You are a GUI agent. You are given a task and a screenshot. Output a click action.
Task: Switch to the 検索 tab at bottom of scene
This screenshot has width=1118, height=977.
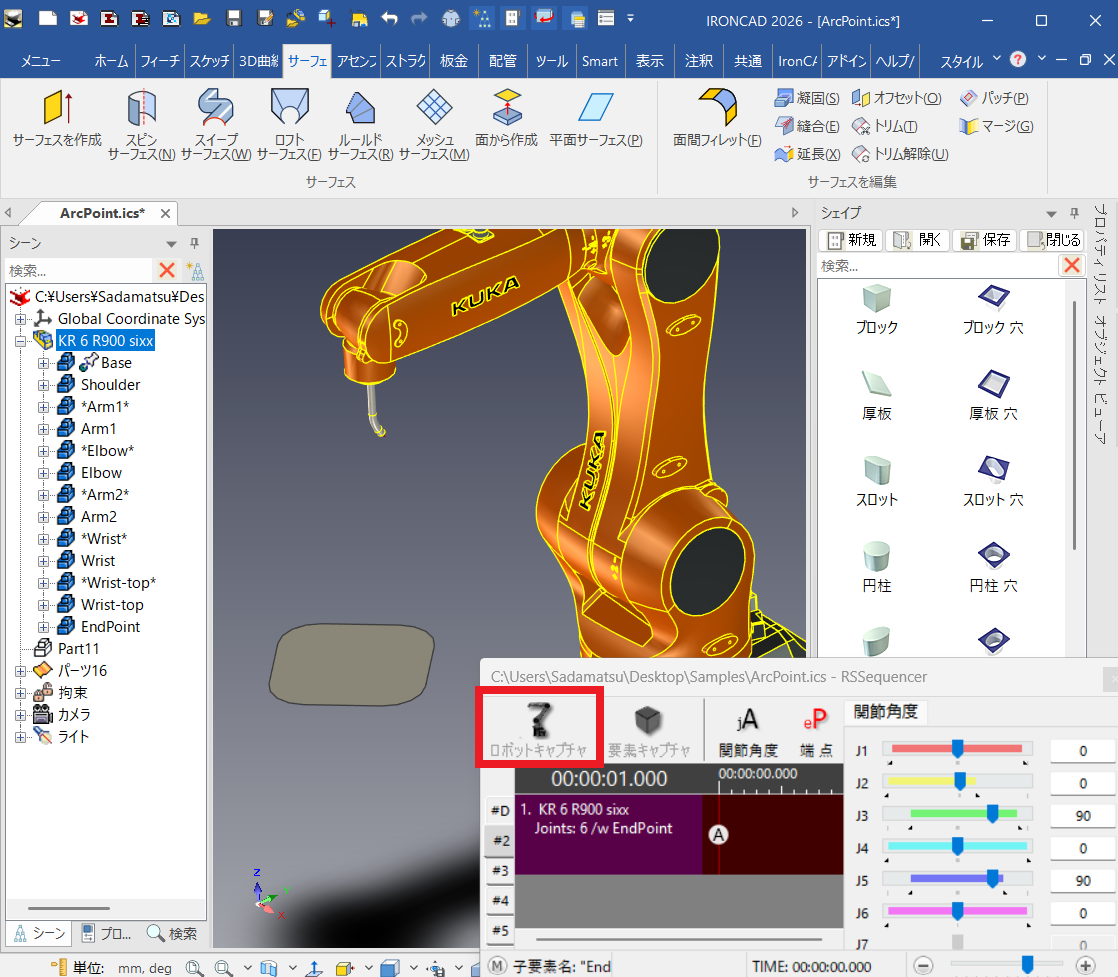tap(172, 933)
